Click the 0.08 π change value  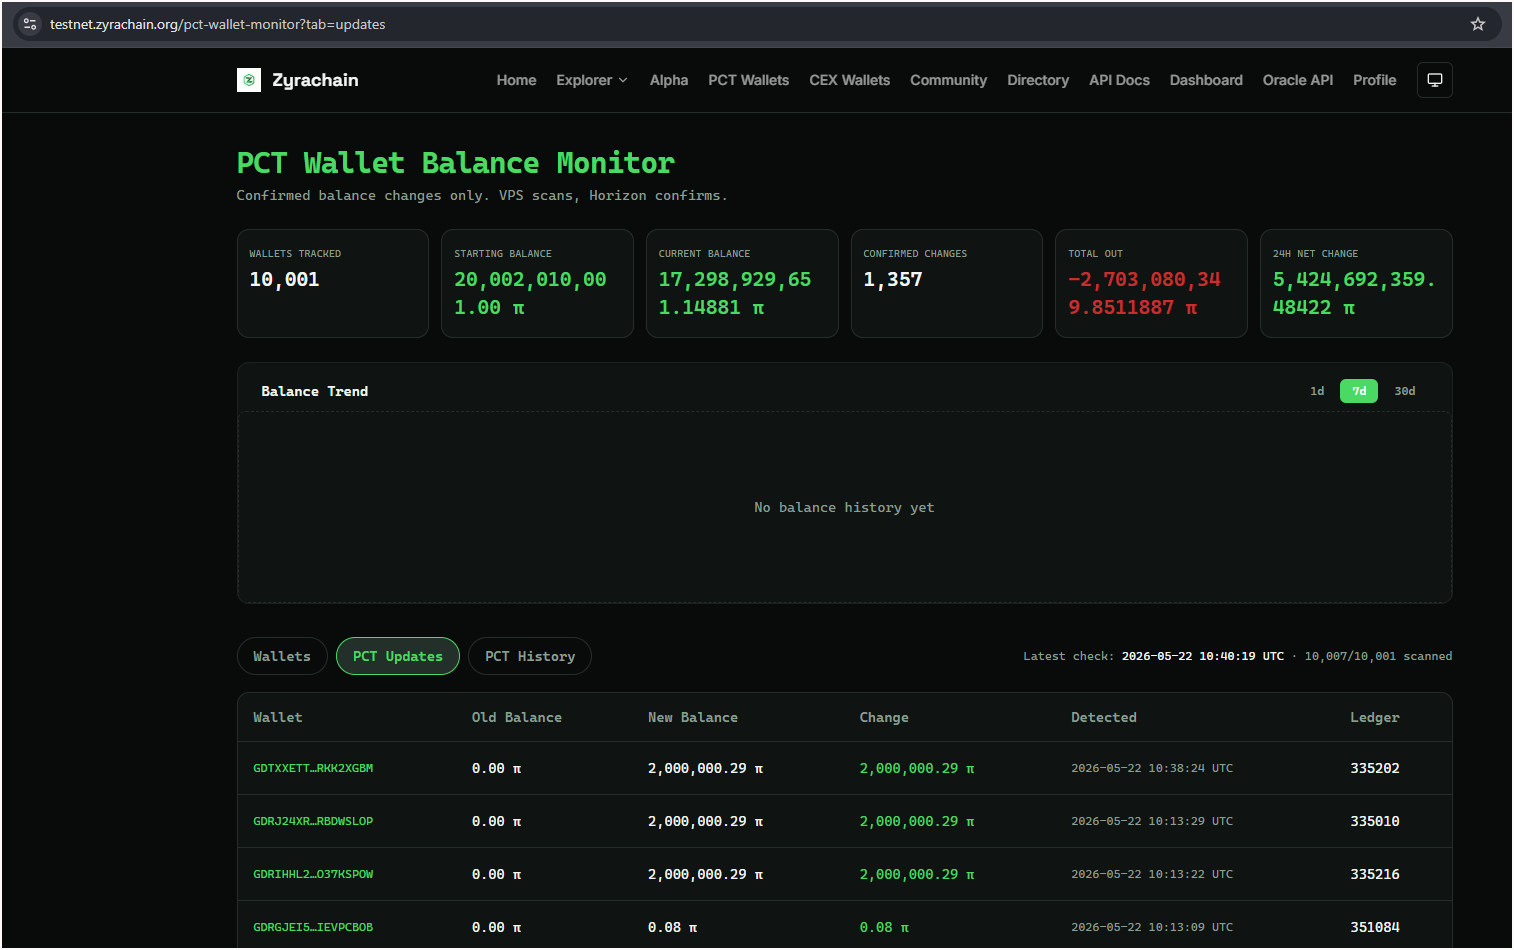pos(884,927)
